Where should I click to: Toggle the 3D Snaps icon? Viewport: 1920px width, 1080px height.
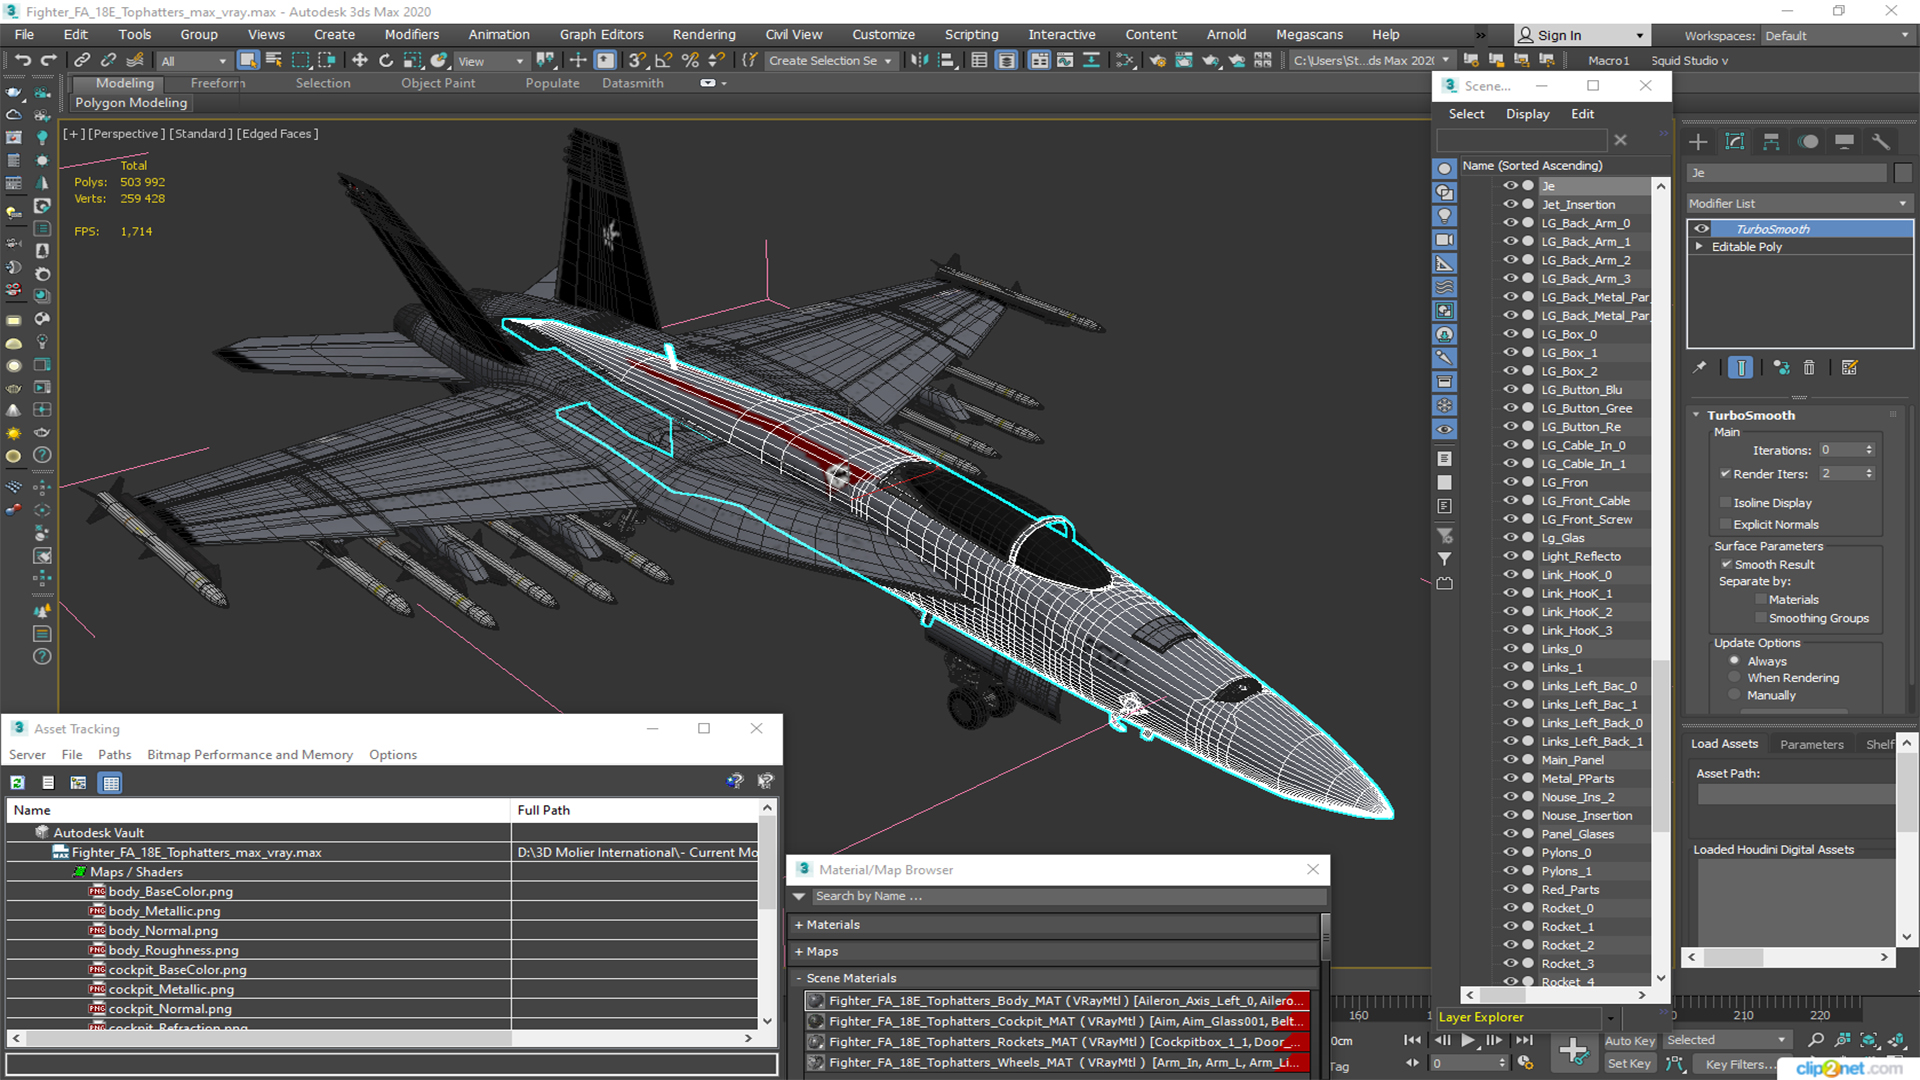tap(637, 61)
